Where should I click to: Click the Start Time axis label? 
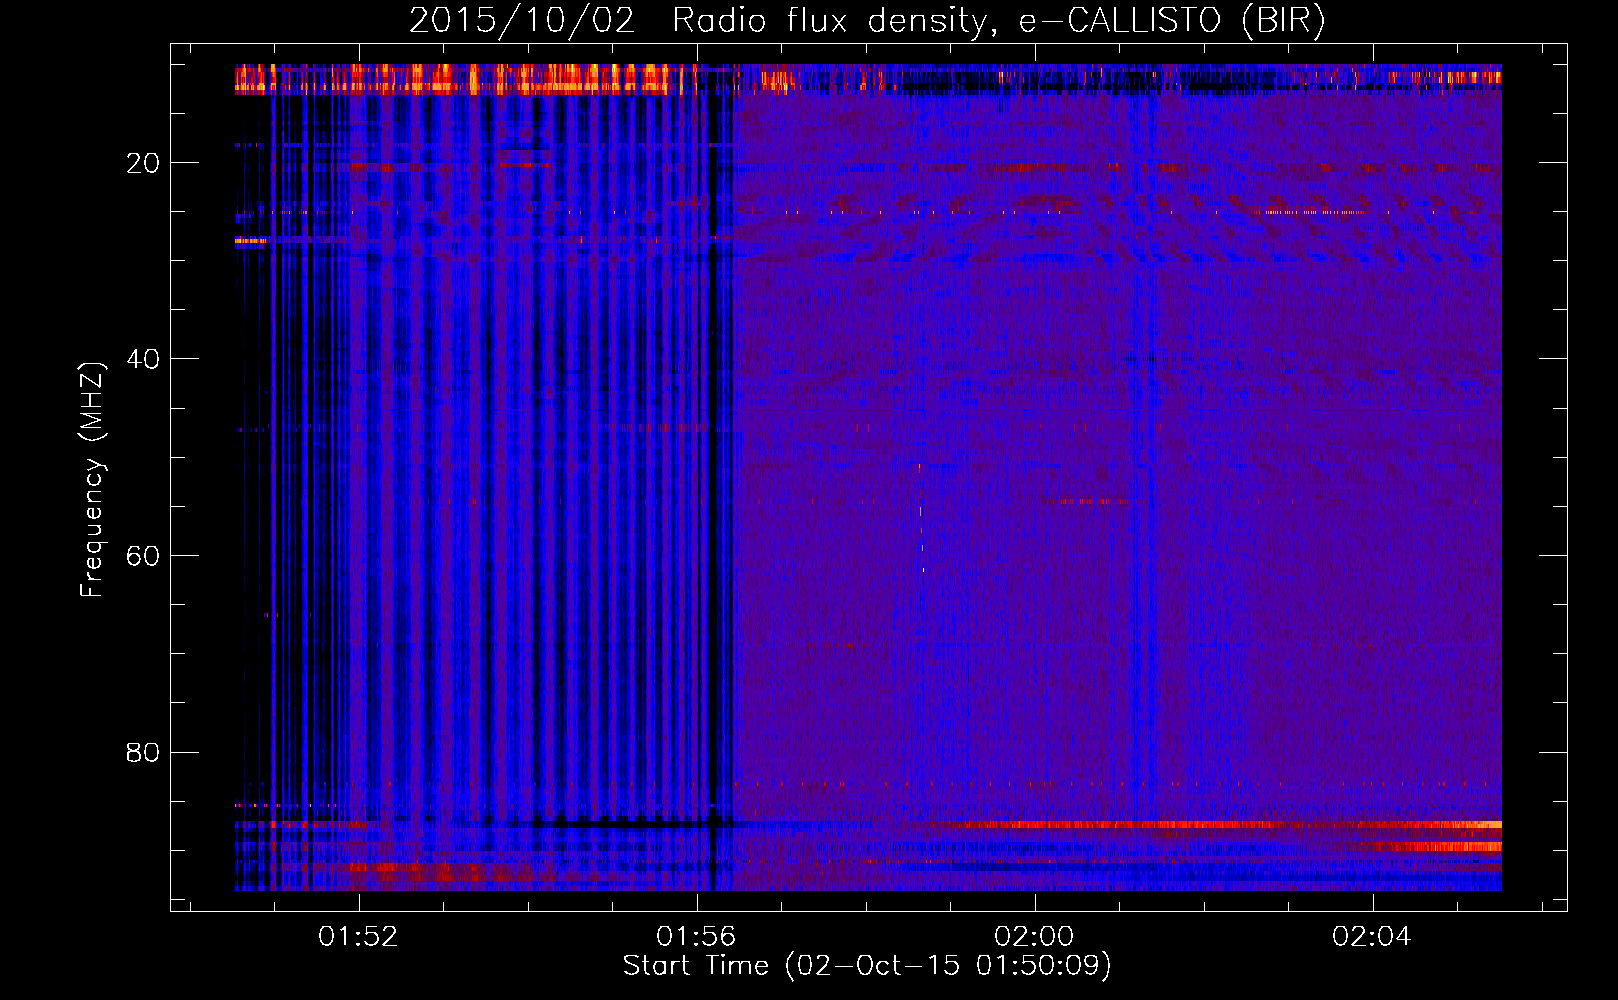[867, 966]
